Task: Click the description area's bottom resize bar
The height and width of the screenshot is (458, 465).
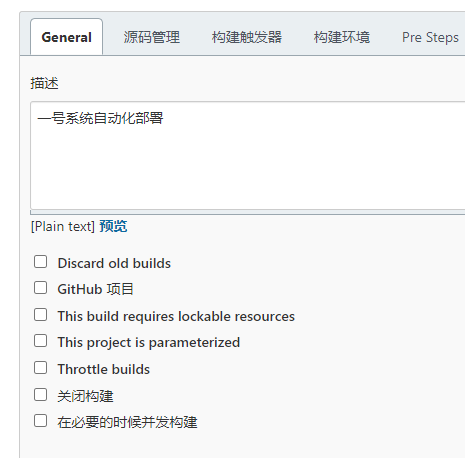Action: (248, 213)
